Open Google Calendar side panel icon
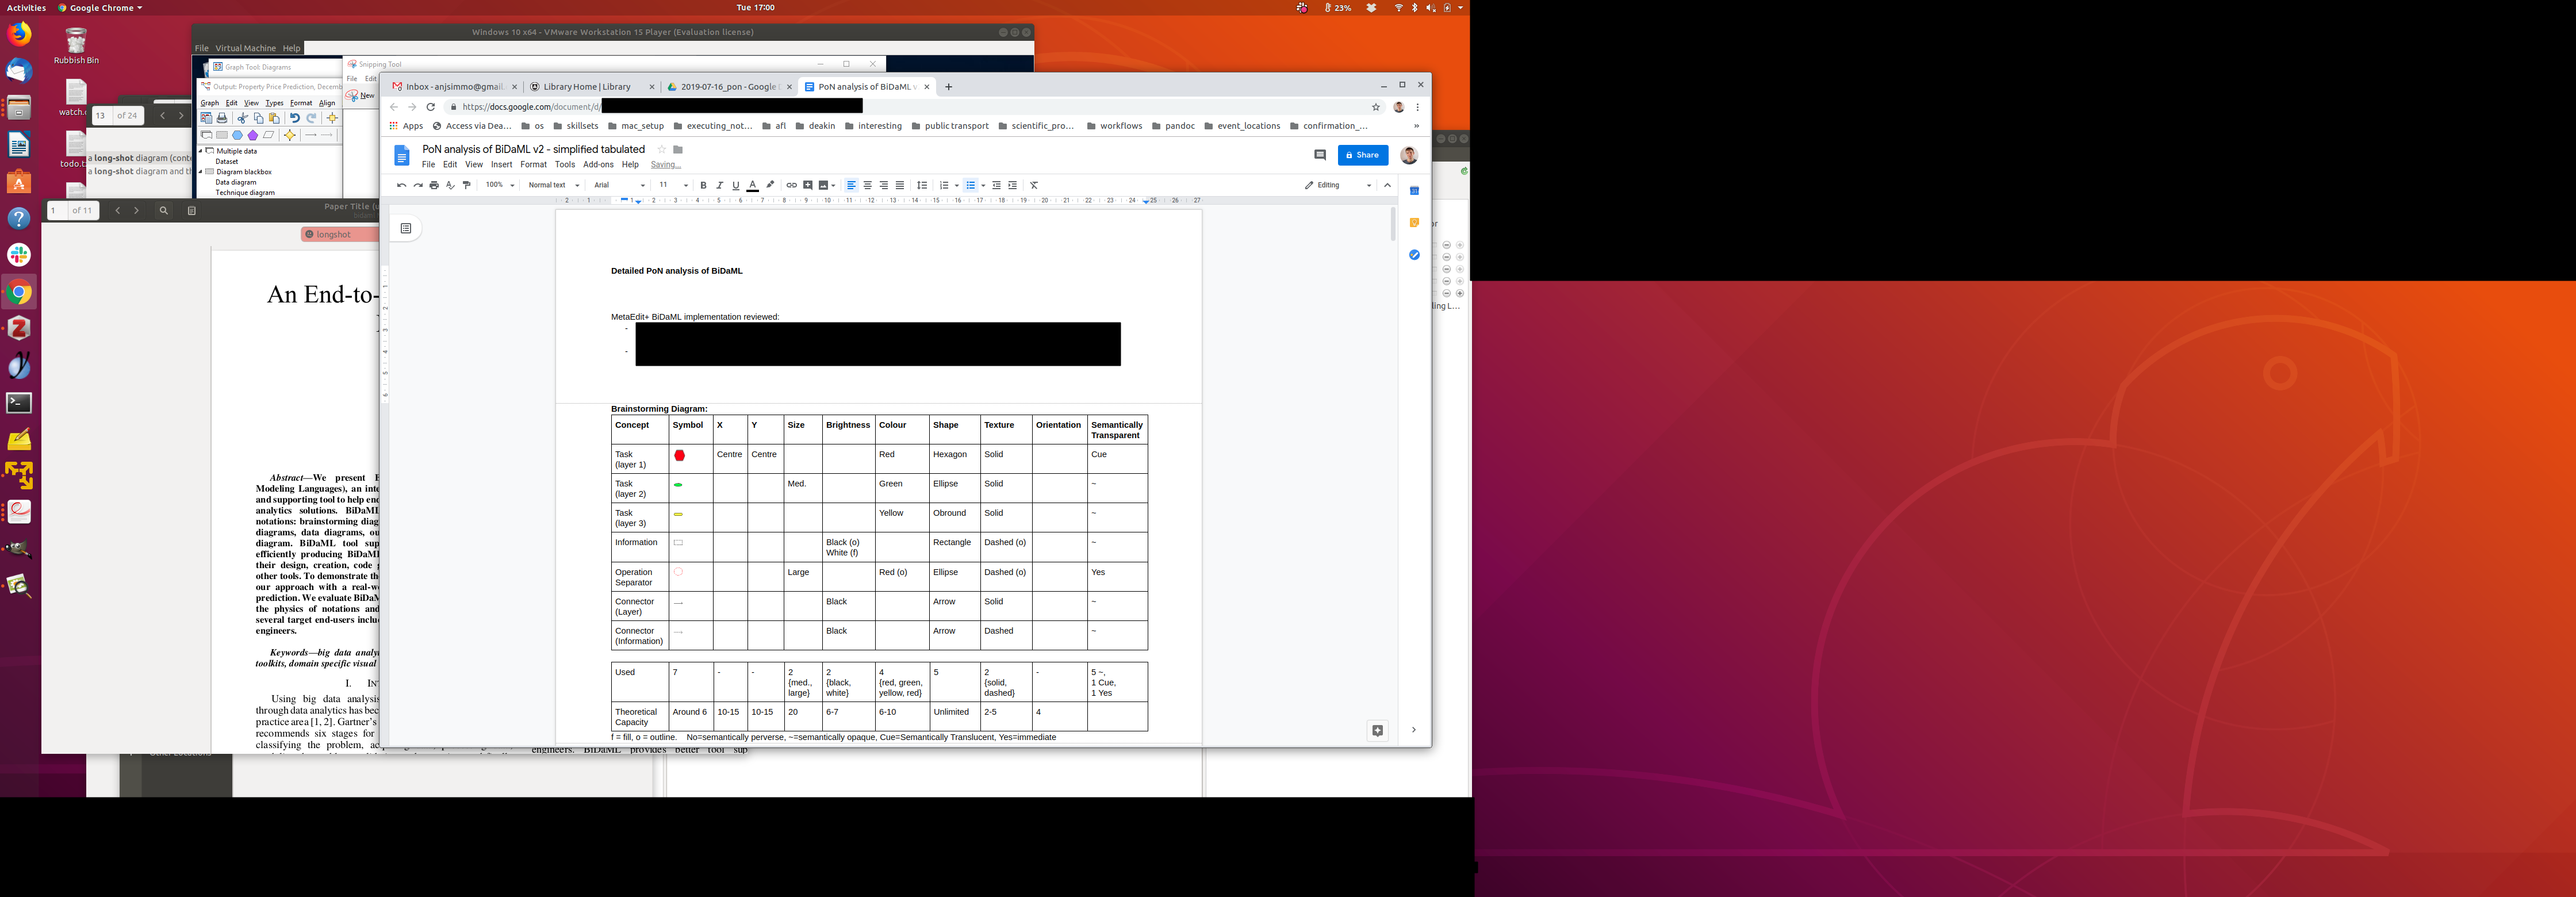 tap(1414, 191)
